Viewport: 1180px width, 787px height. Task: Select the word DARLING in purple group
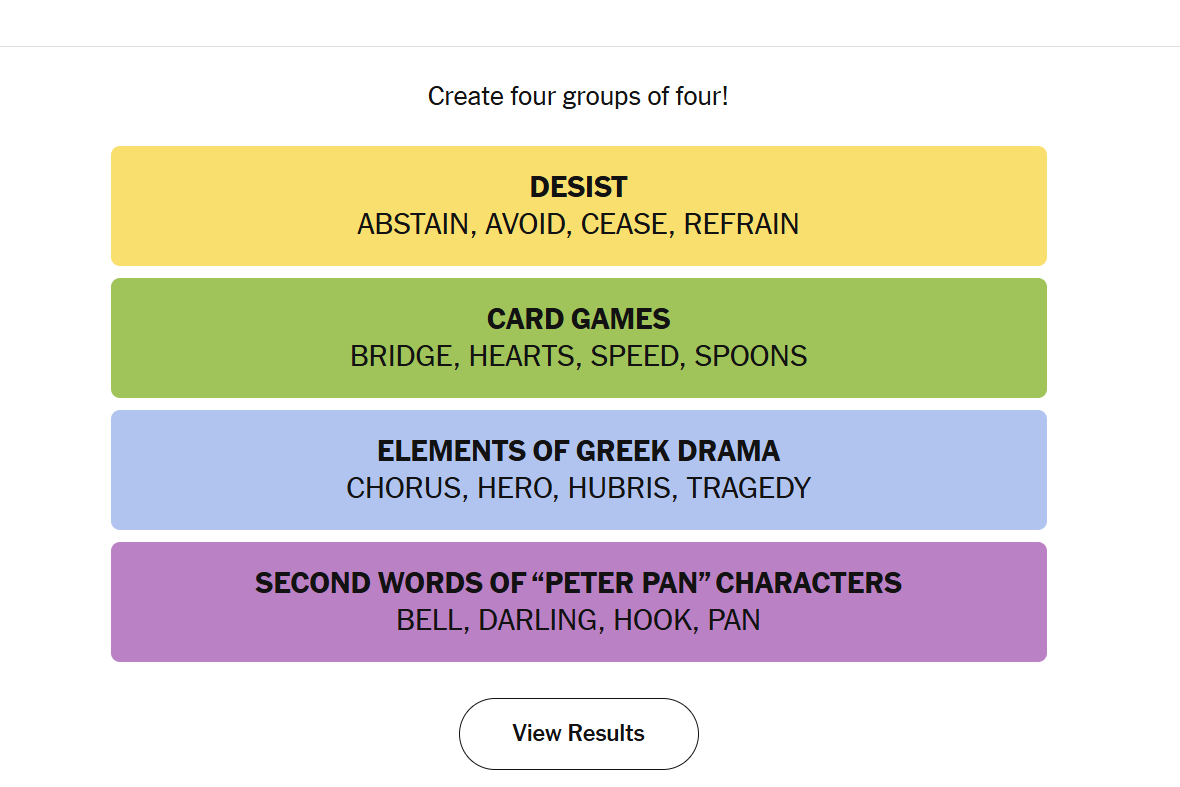[x=537, y=620]
